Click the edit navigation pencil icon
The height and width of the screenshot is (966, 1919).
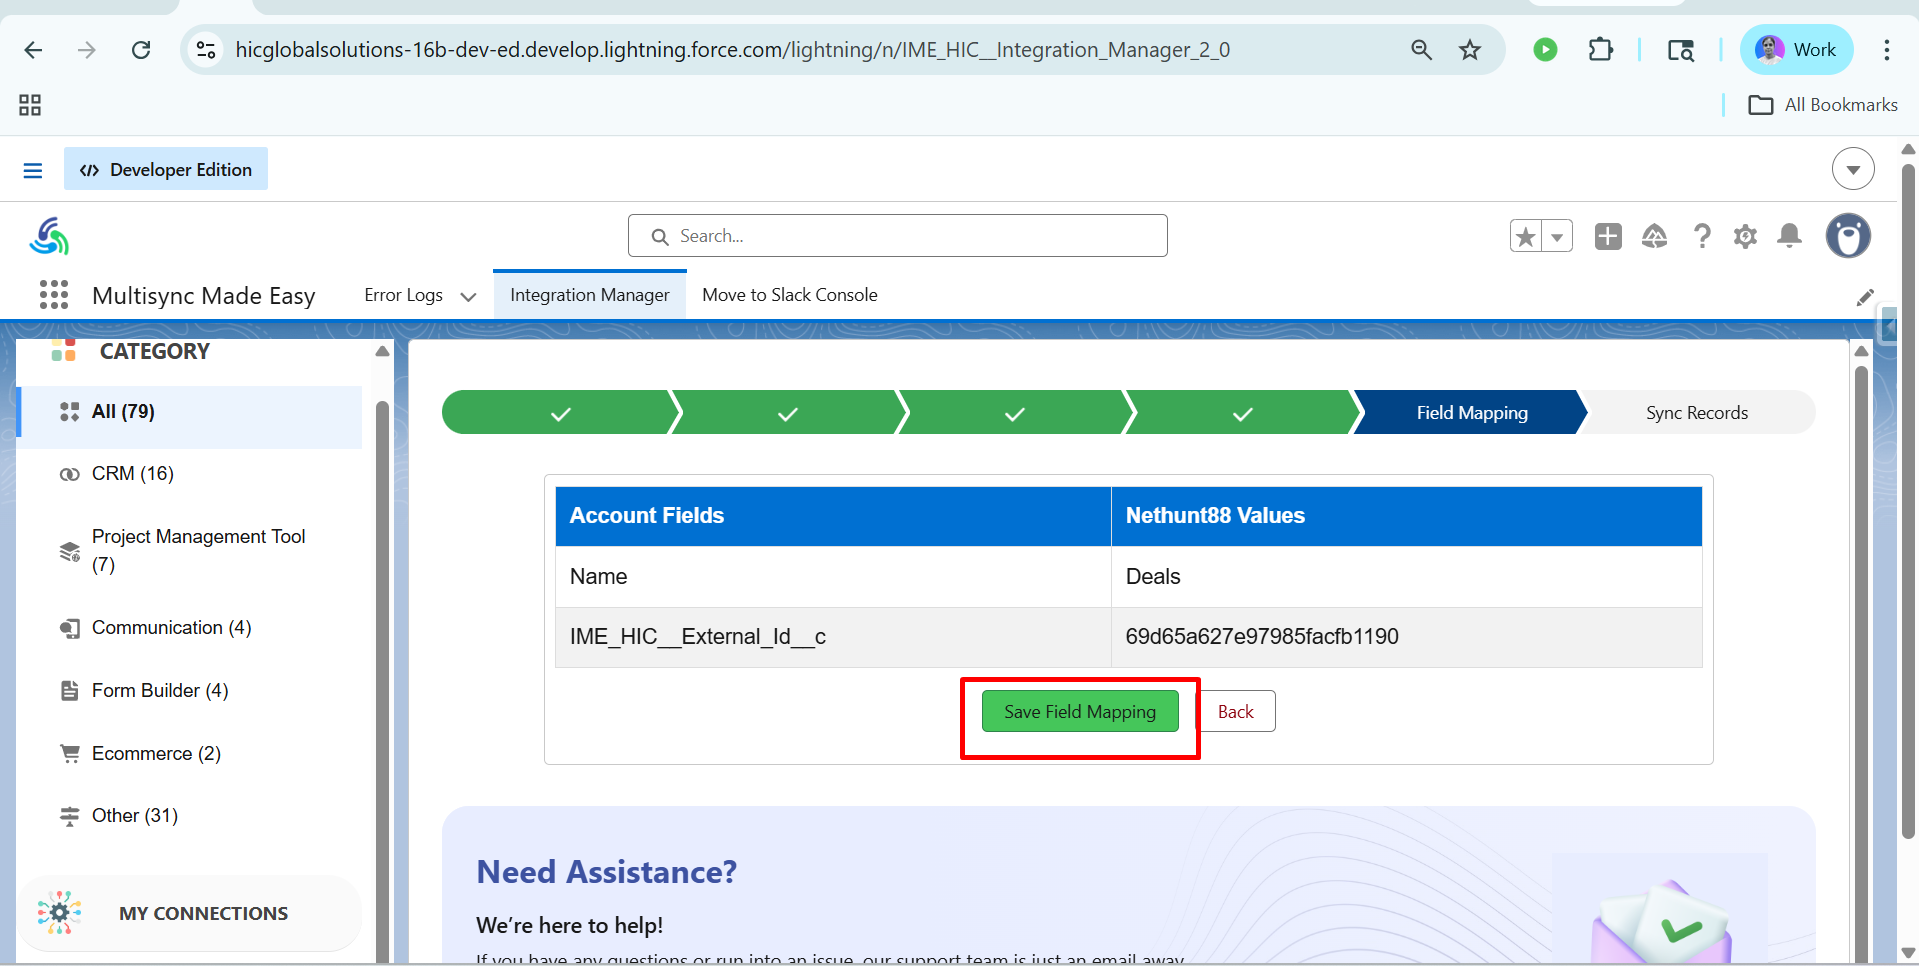pyautogui.click(x=1864, y=298)
